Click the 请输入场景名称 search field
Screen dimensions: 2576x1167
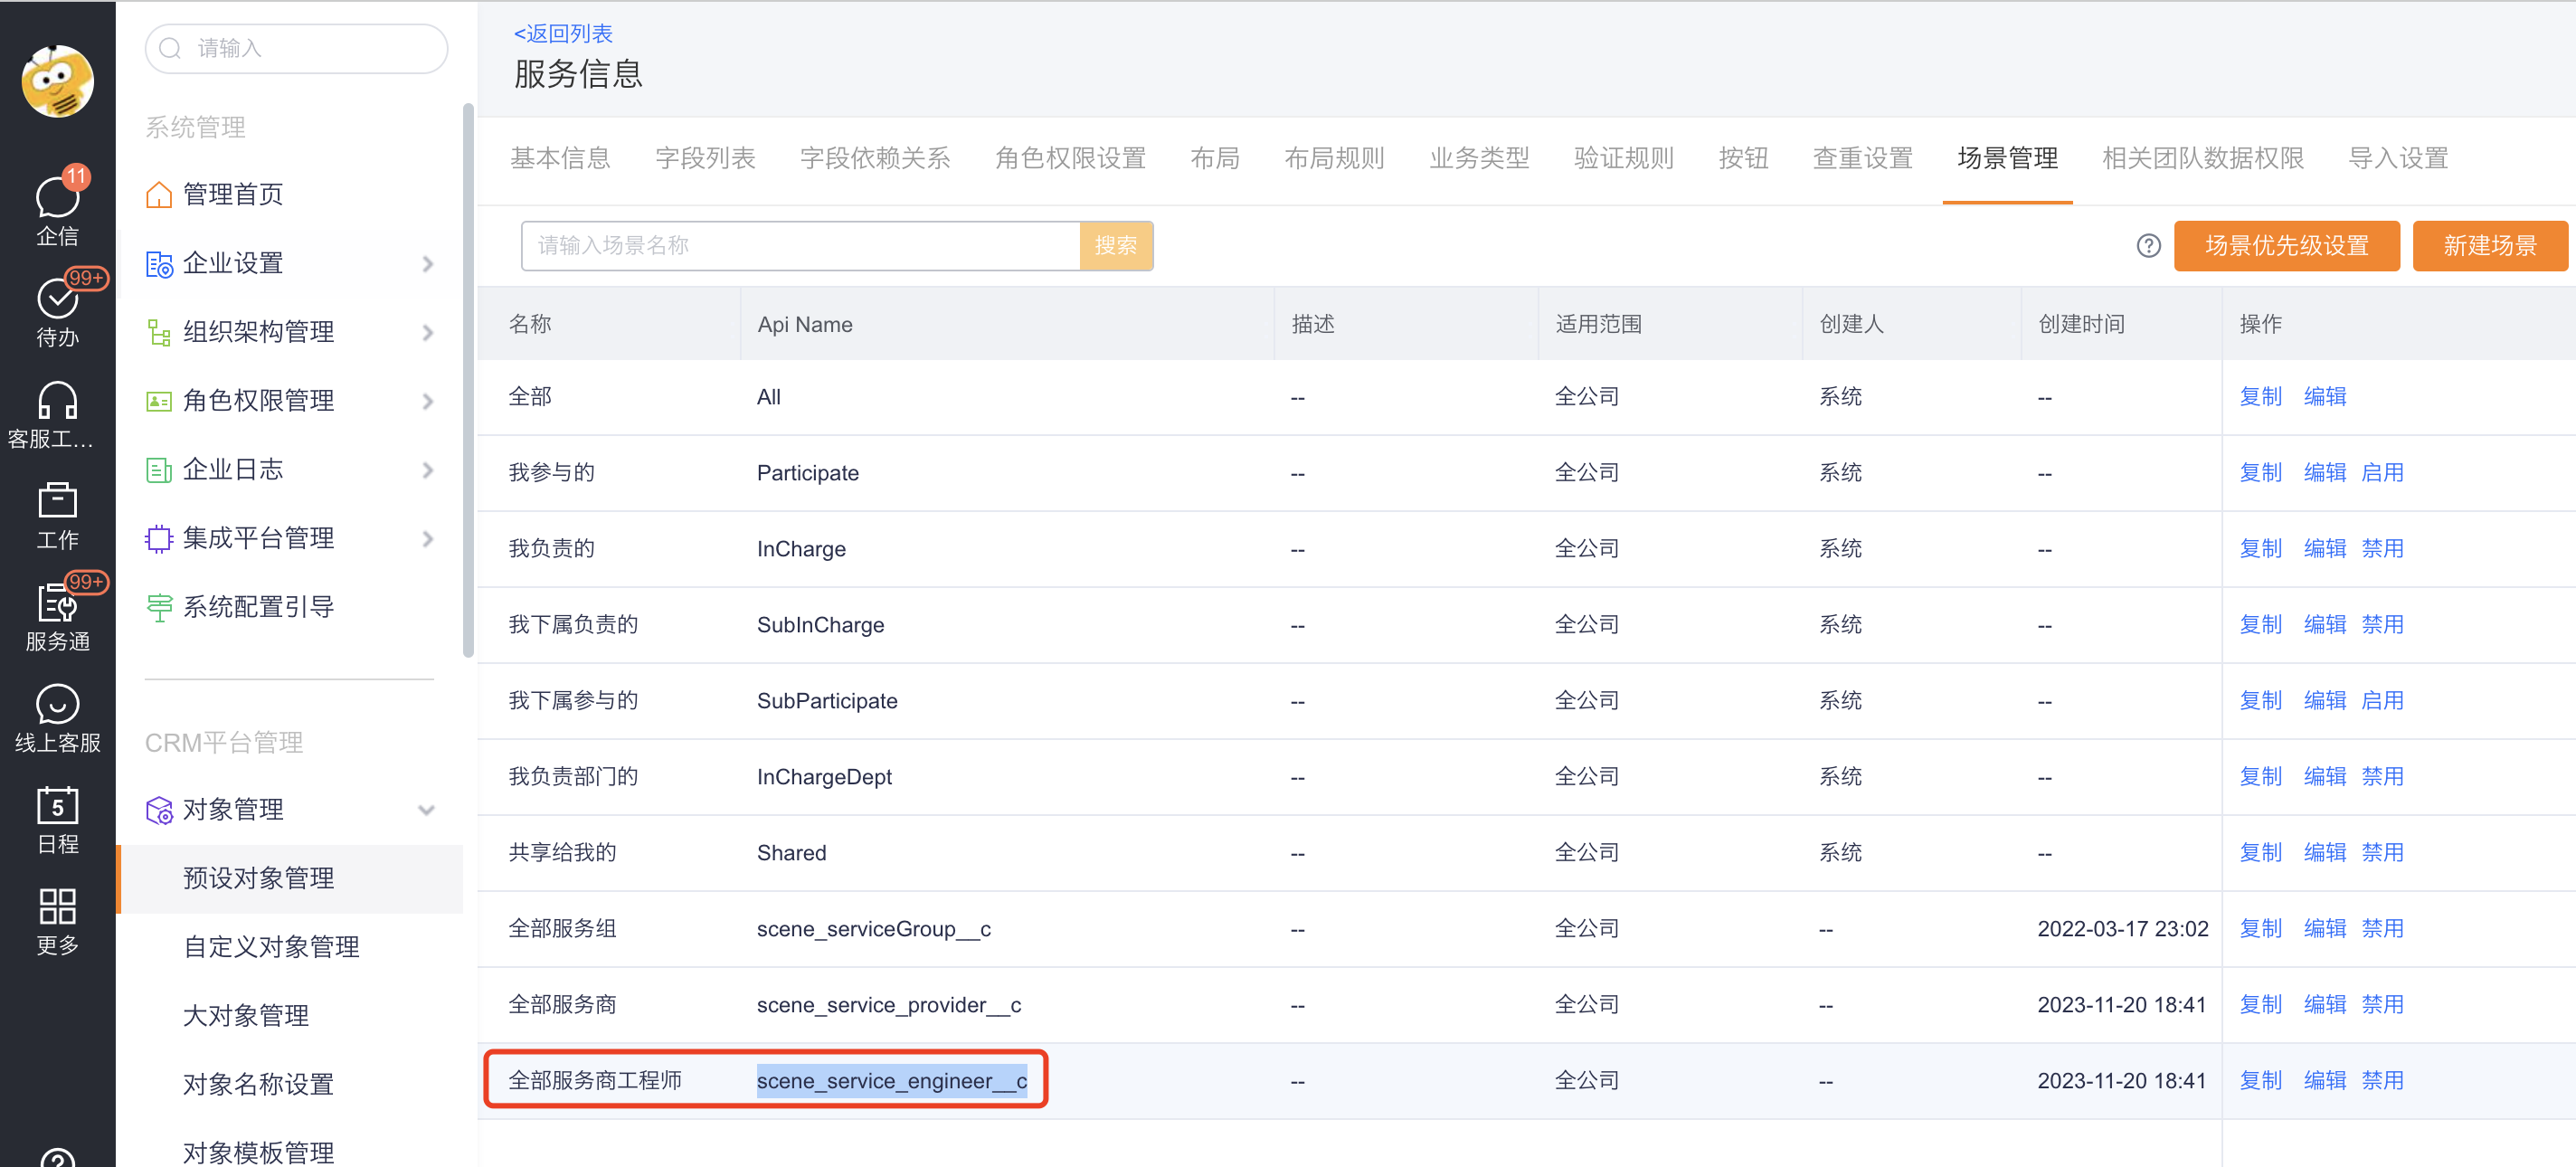pyautogui.click(x=800, y=246)
